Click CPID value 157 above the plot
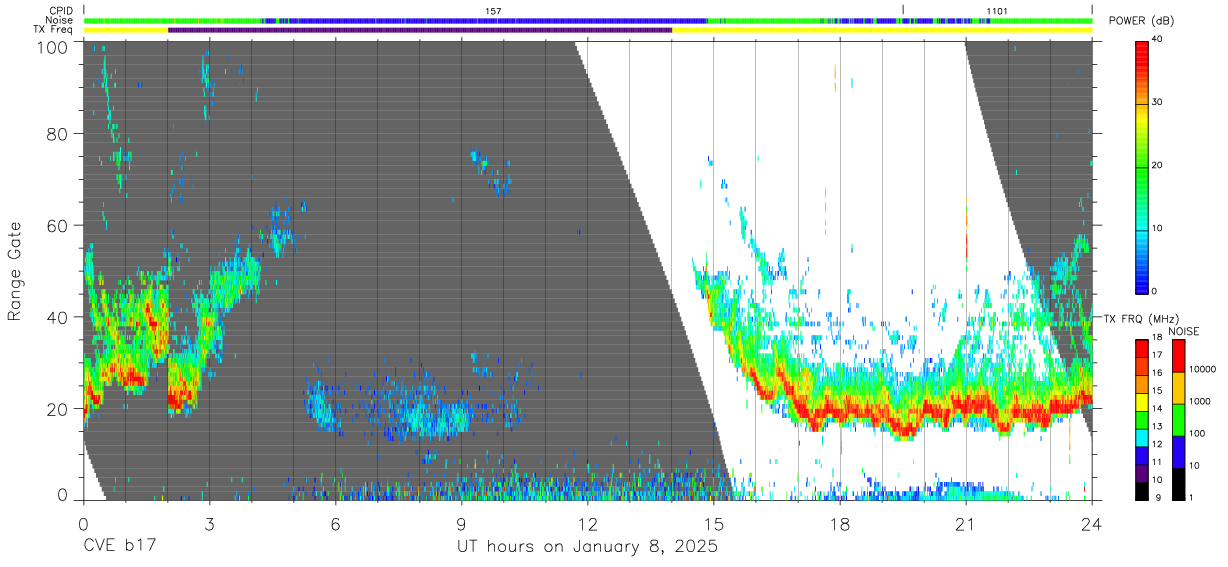 (492, 11)
